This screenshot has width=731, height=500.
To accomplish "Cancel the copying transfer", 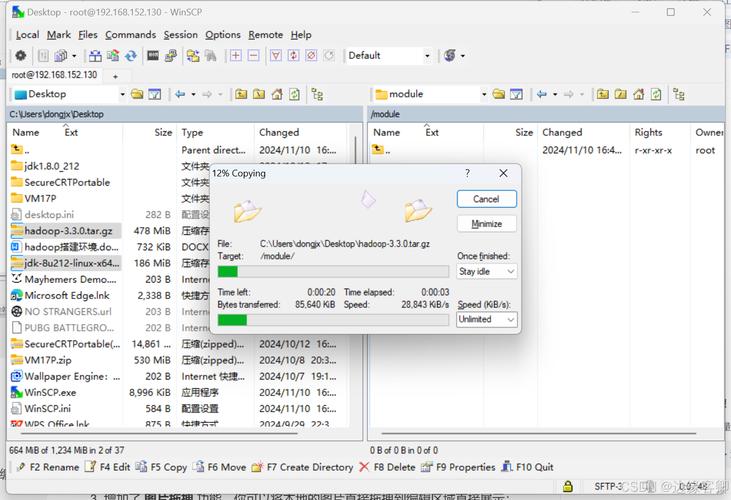I will point(487,199).
